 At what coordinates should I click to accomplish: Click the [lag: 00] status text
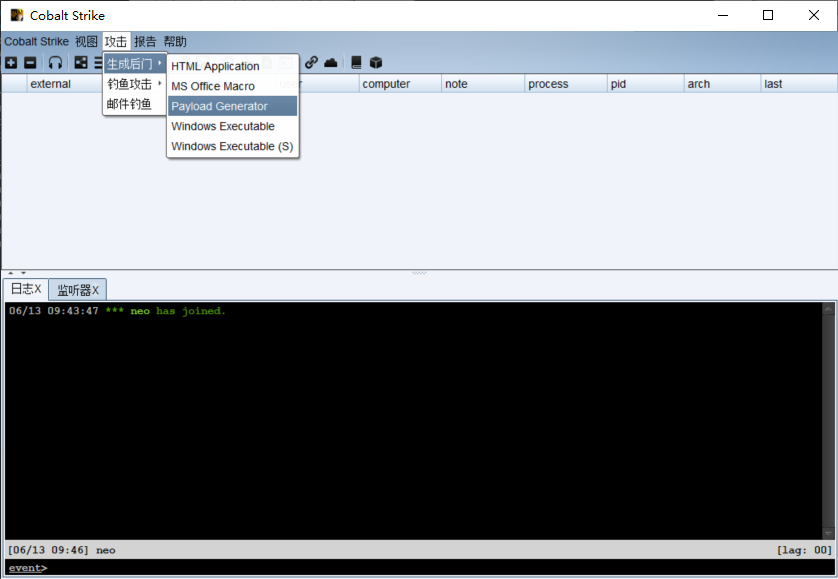click(x=804, y=550)
